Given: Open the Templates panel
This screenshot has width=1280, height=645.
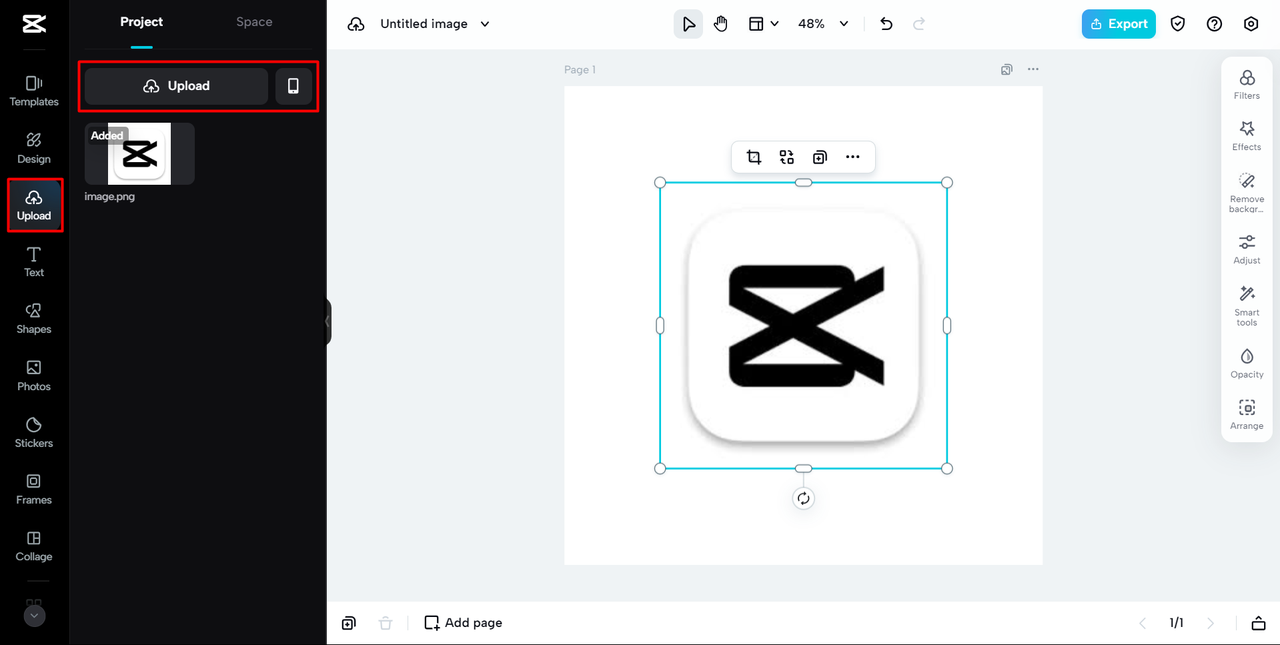Looking at the screenshot, I should pyautogui.click(x=34, y=91).
